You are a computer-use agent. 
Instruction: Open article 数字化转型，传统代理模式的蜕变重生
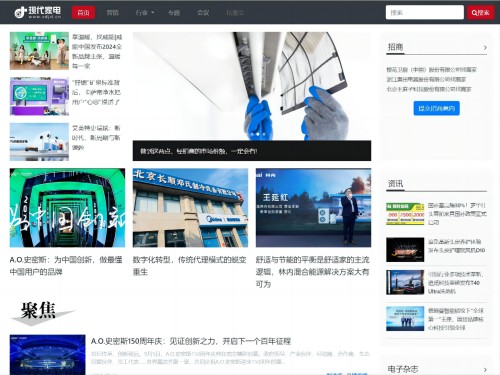(x=189, y=266)
